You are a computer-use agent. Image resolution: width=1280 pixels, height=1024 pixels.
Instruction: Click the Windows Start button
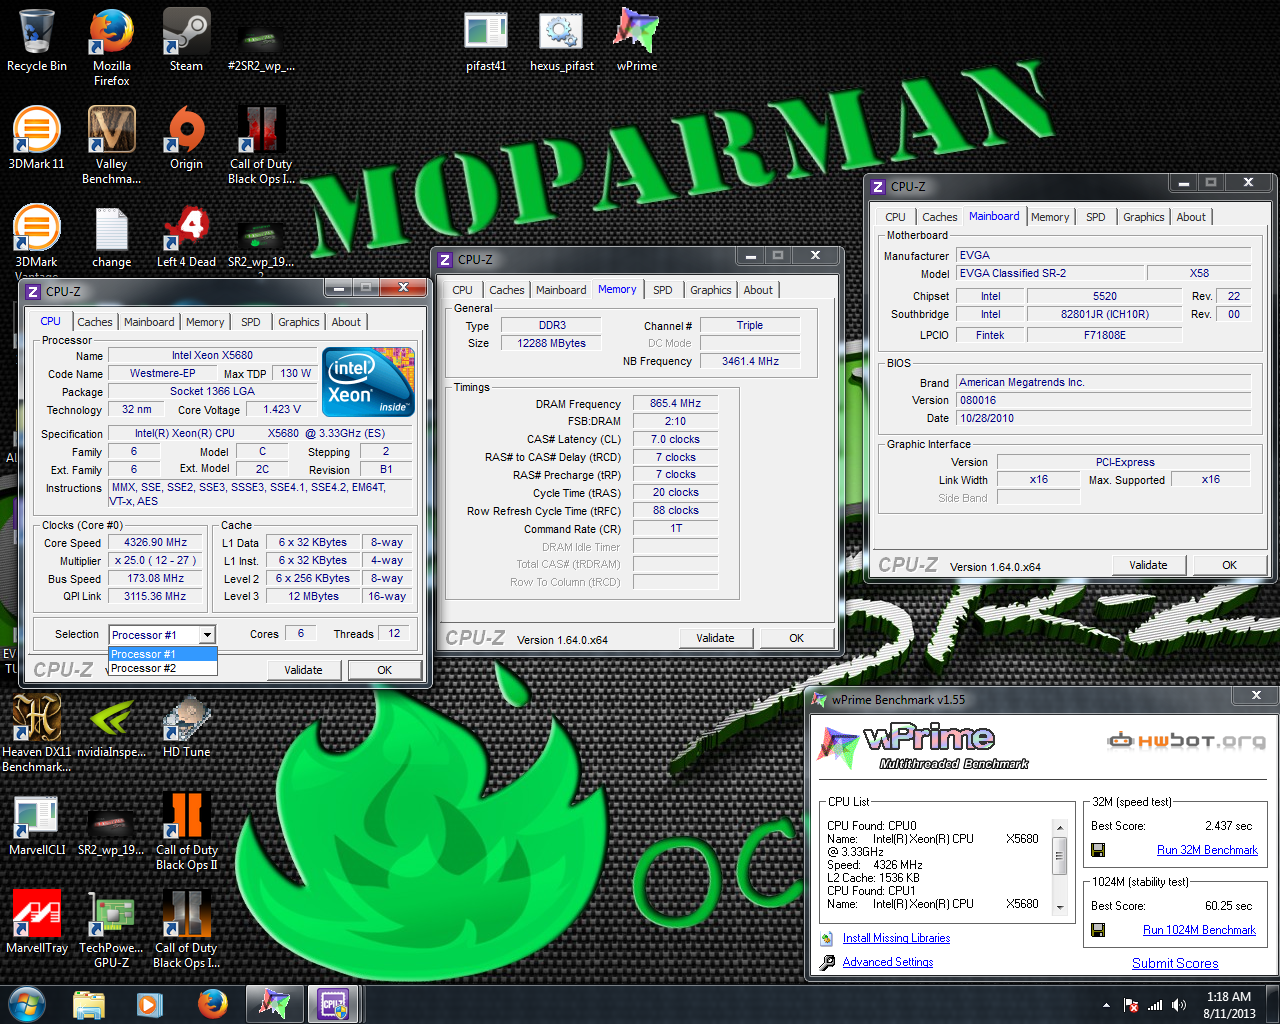click(27, 1003)
